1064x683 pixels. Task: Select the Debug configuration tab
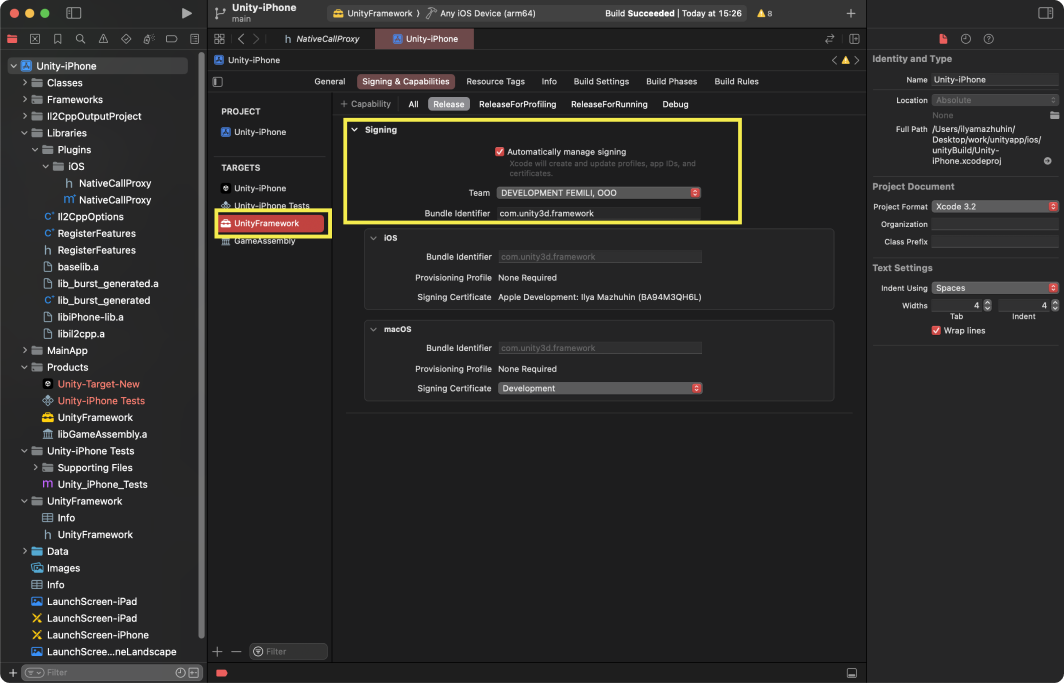pyautogui.click(x=675, y=104)
